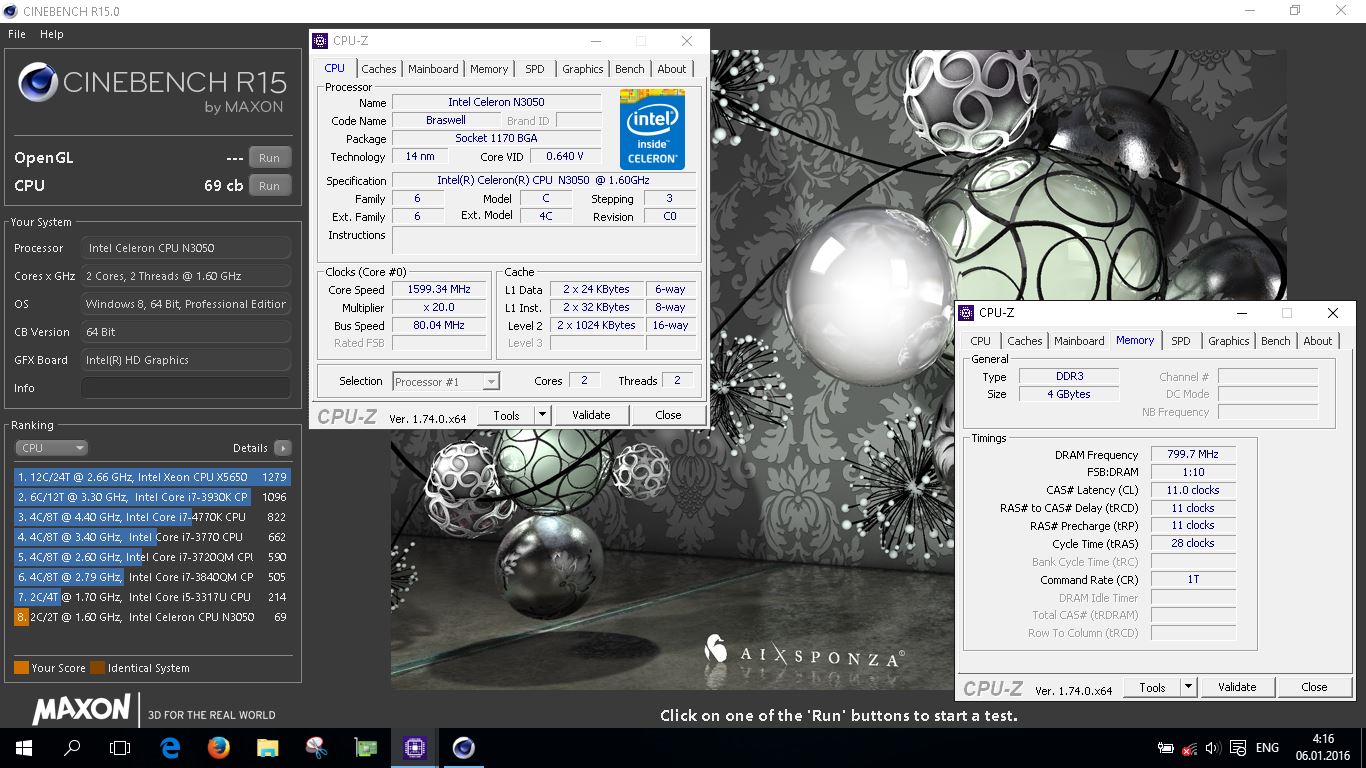
Task: Expand Tools dropdown arrow in CPU-Z CPU window
Action: 542,415
